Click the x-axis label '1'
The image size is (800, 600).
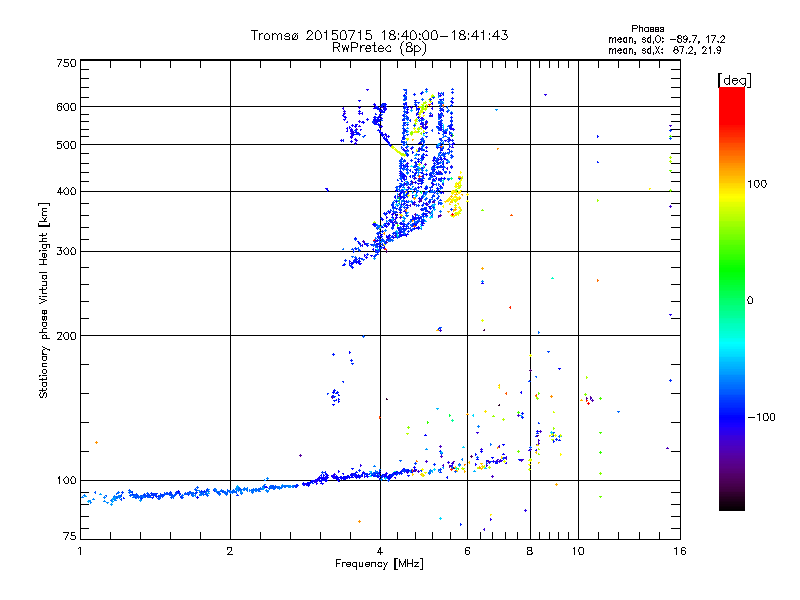click(x=80, y=551)
